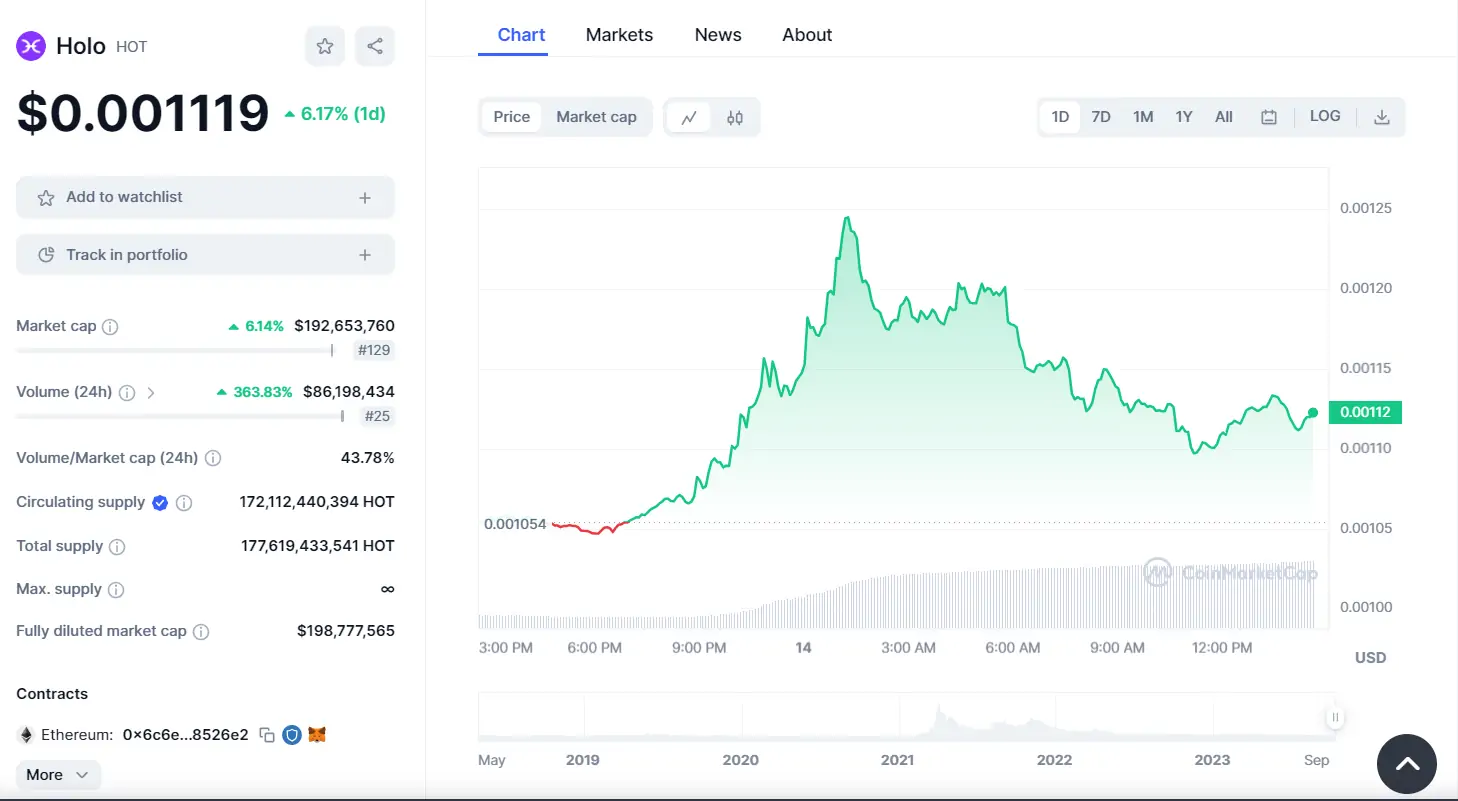Select the 1M time range
Image resolution: width=1458 pixels, height=801 pixels.
coord(1143,117)
